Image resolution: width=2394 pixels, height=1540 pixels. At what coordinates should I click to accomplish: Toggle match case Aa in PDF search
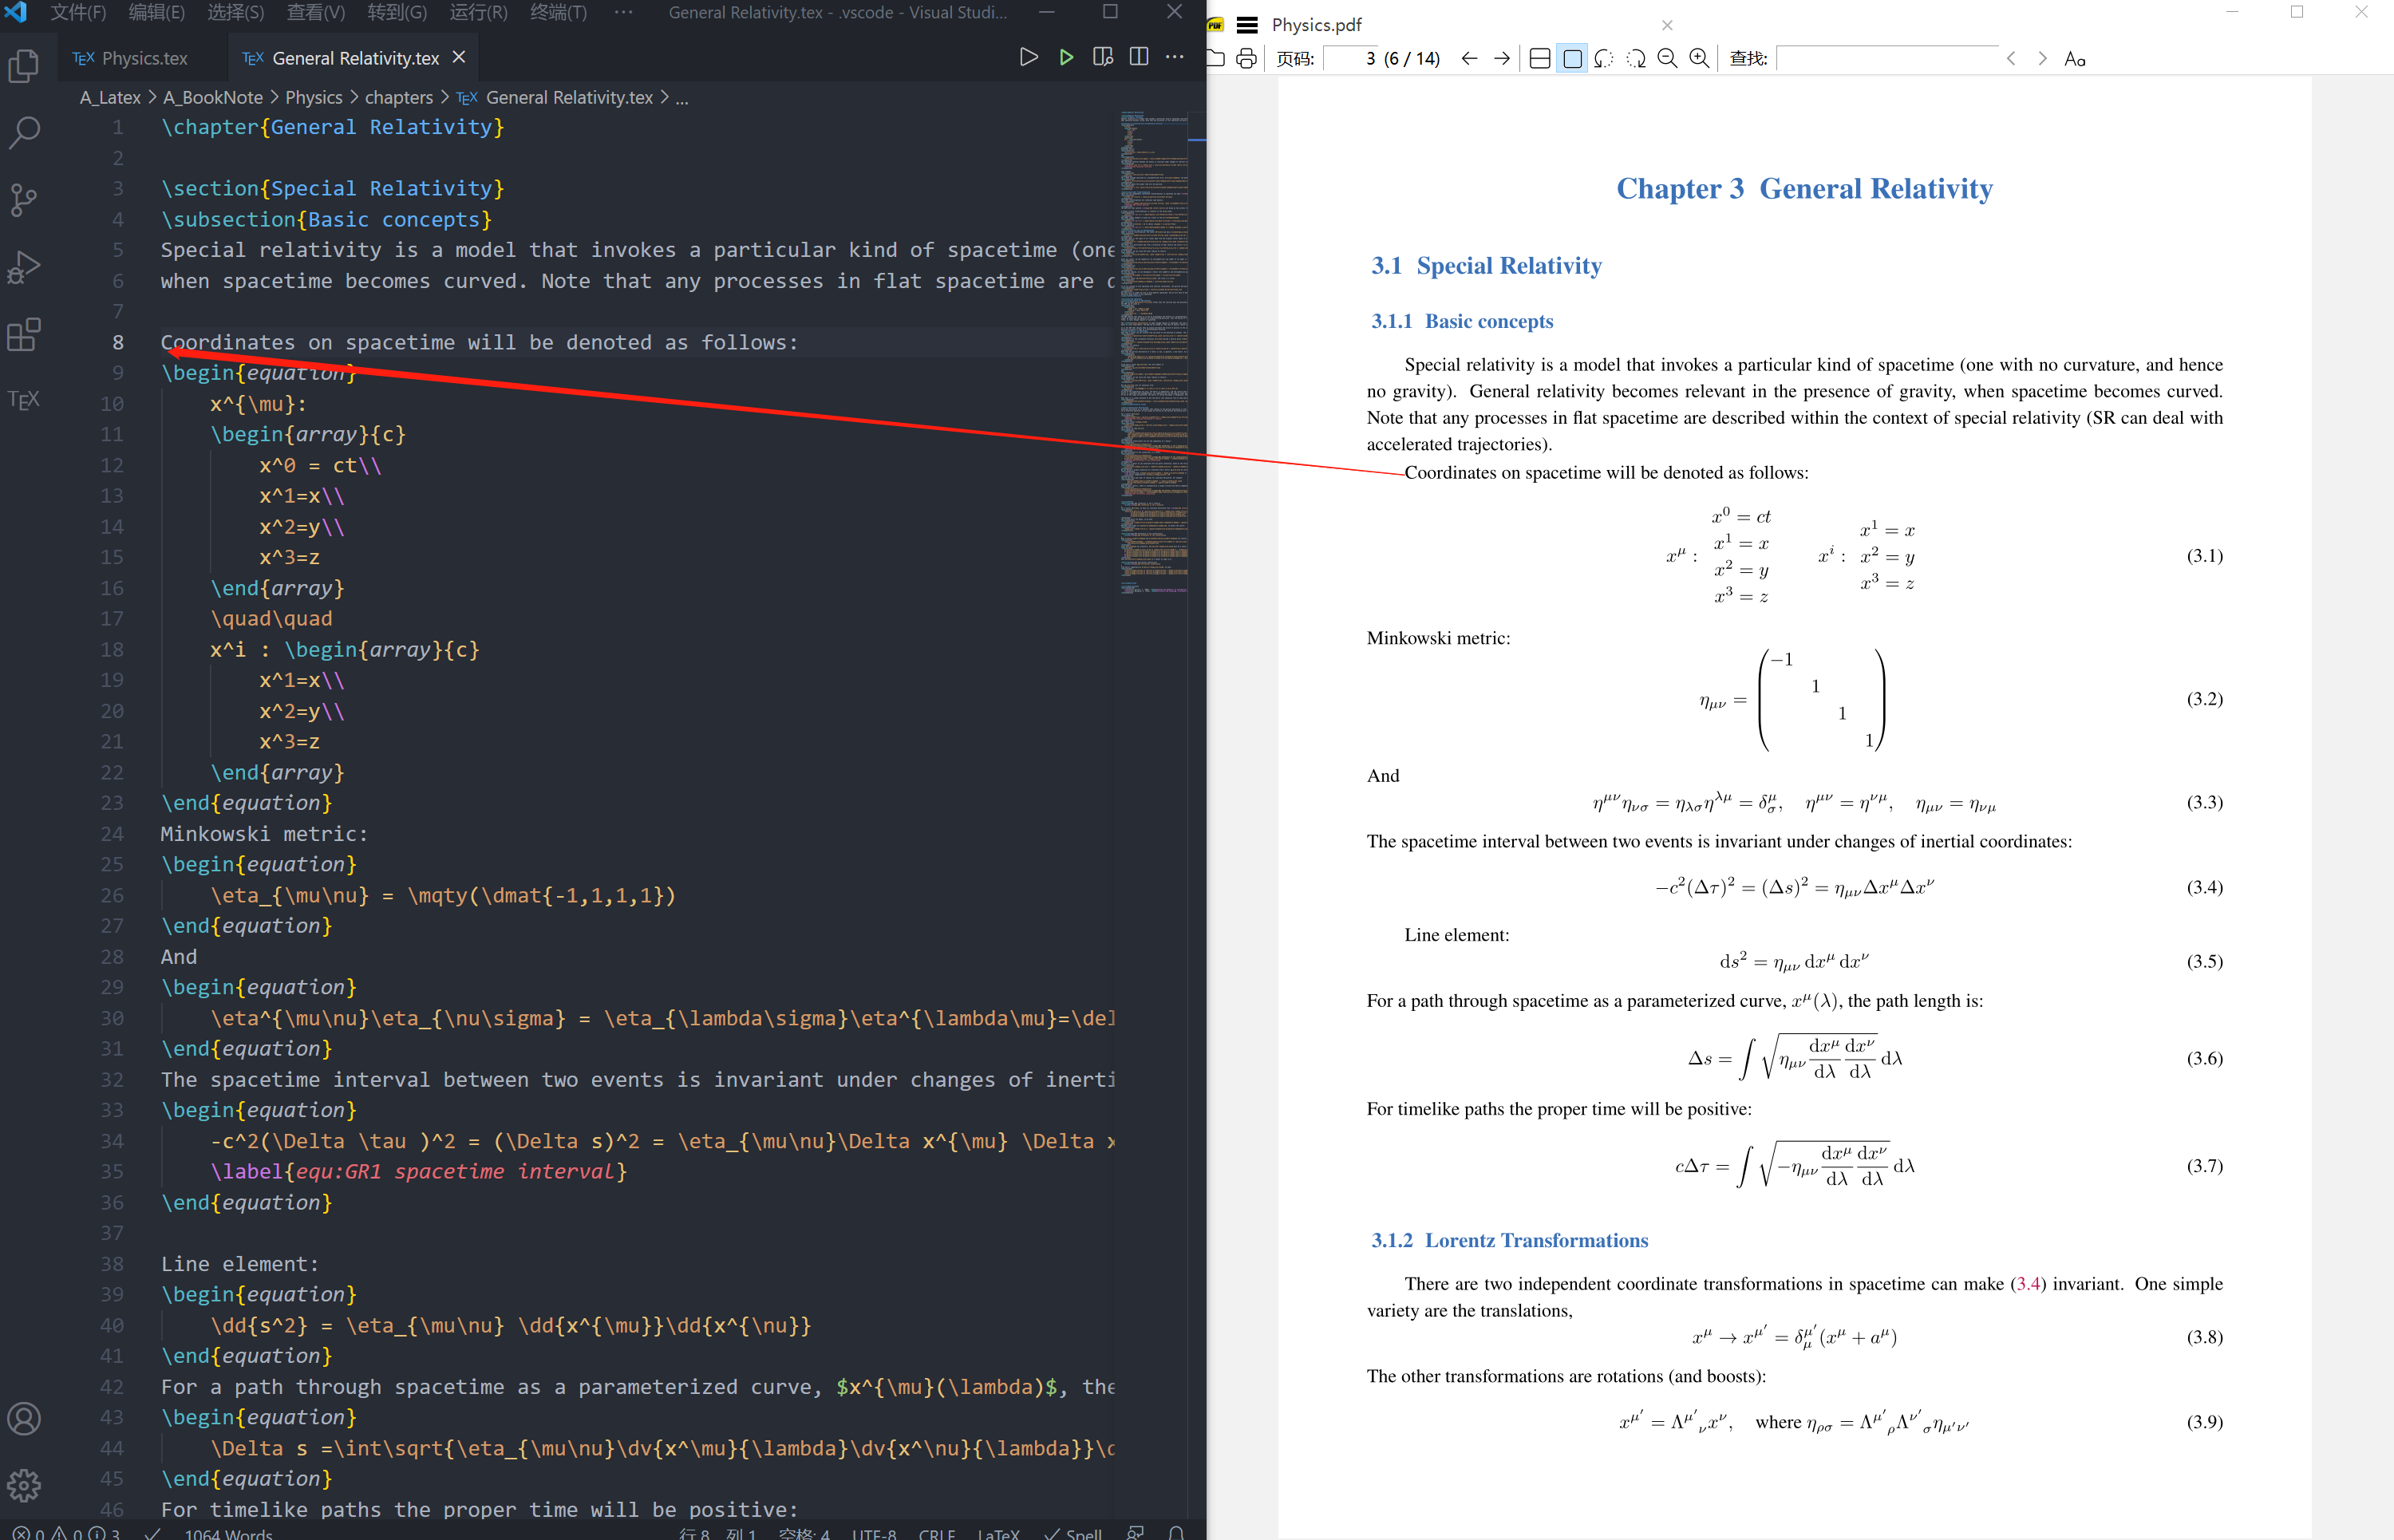[2076, 59]
